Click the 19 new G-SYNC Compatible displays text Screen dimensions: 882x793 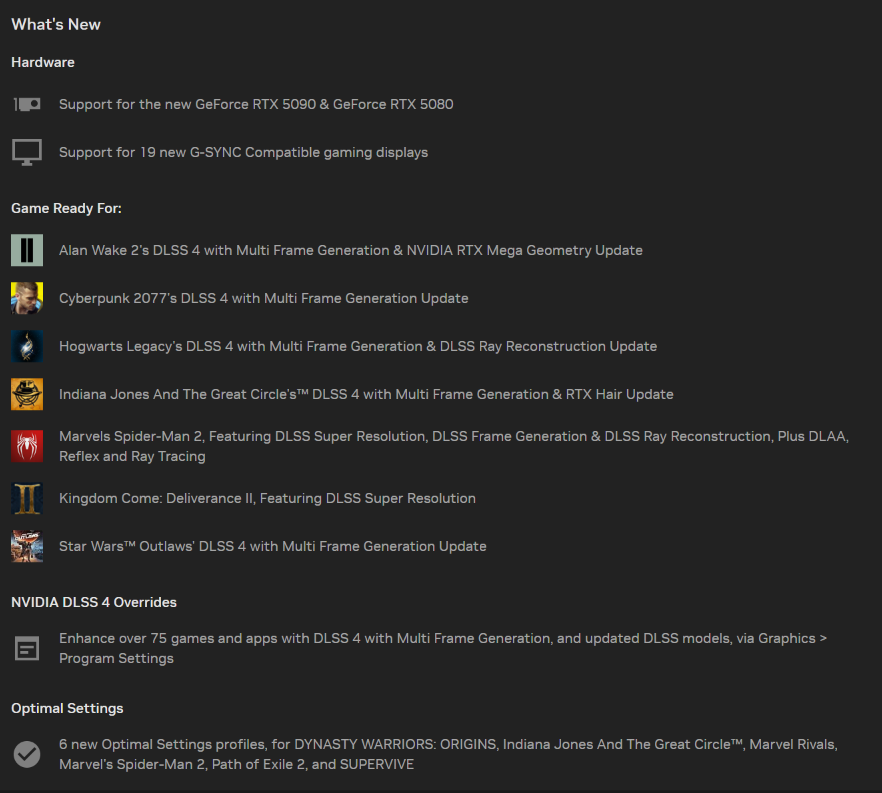pos(244,152)
